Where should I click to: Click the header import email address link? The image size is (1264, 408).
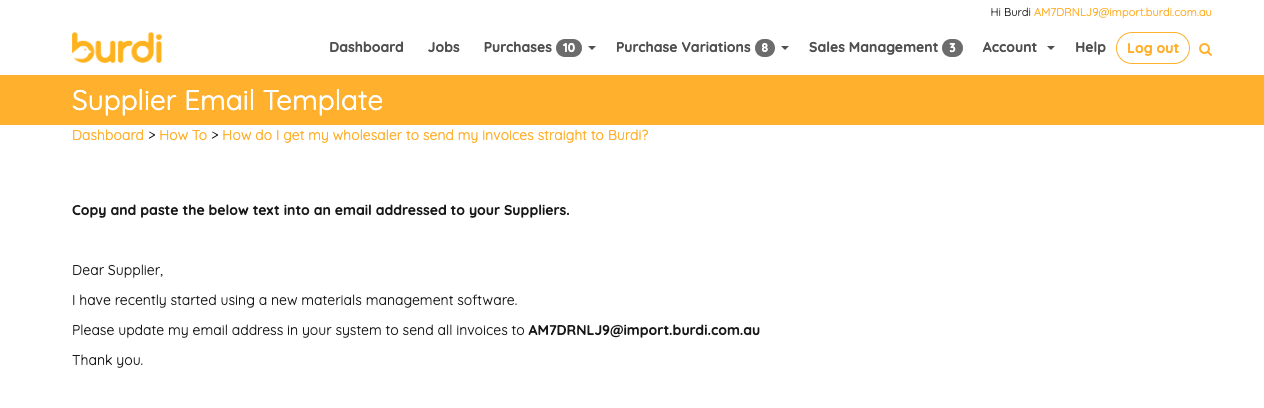point(1123,12)
